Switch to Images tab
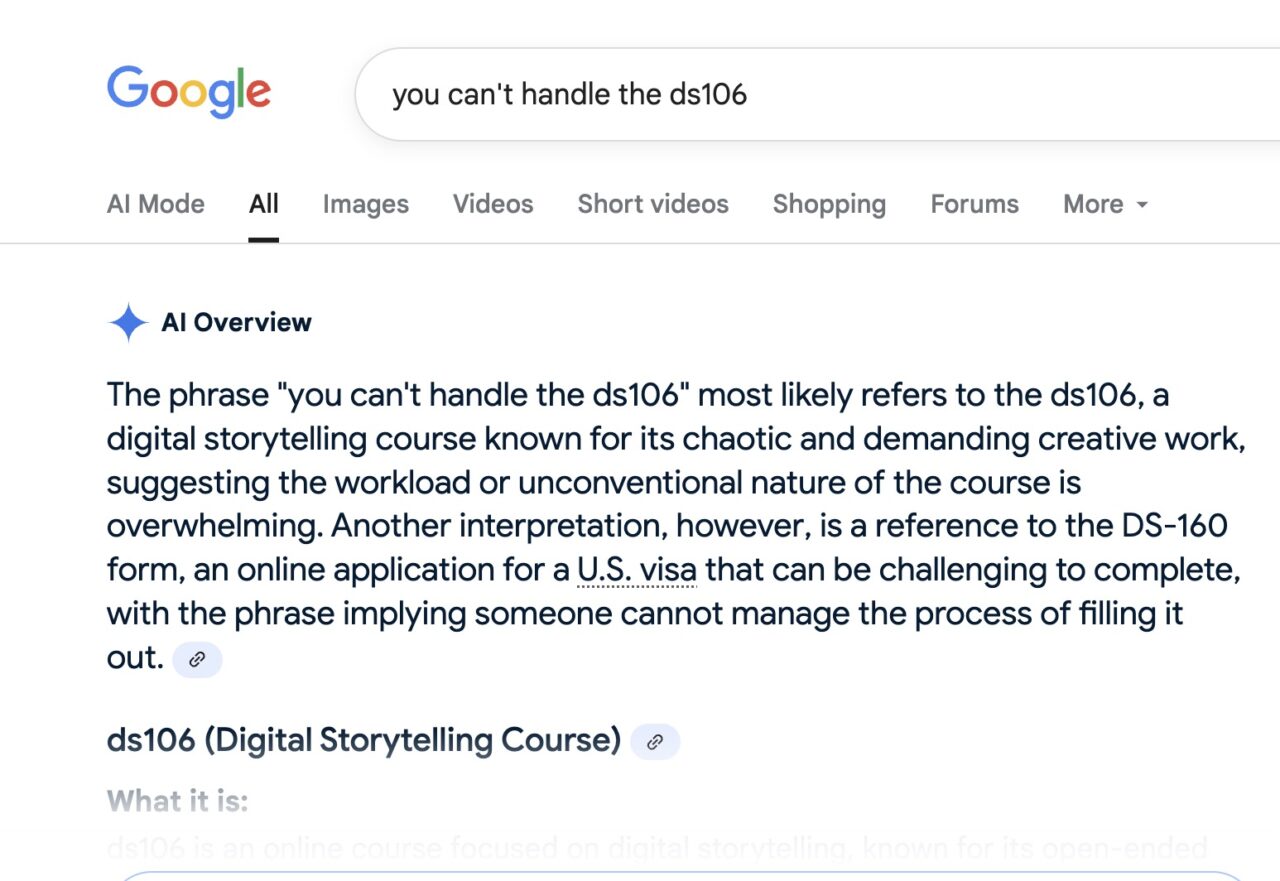This screenshot has width=1280, height=881. point(366,204)
